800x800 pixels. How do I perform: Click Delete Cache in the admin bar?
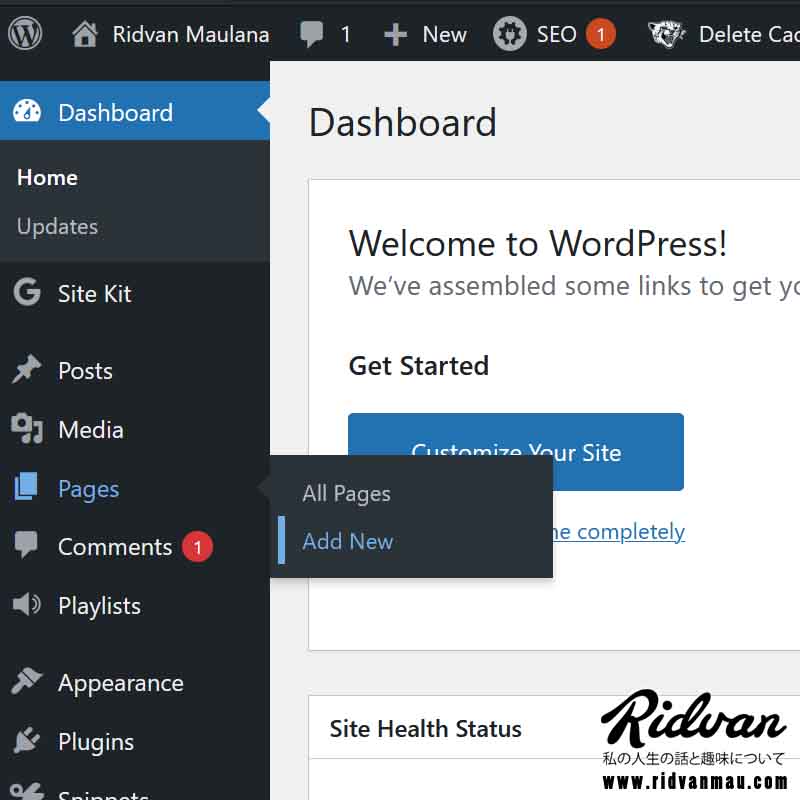pos(749,35)
